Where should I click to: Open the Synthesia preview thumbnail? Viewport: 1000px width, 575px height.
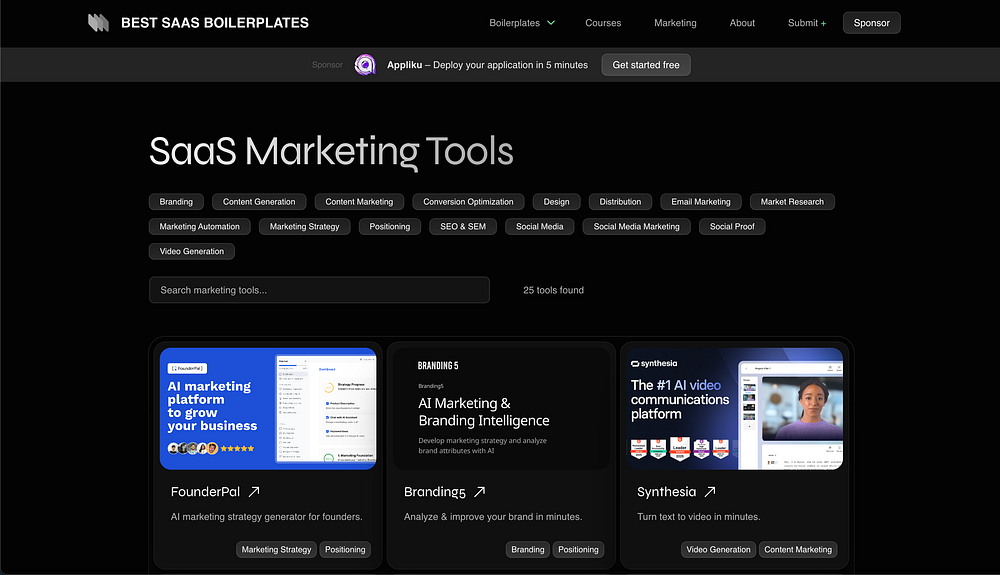click(x=735, y=409)
